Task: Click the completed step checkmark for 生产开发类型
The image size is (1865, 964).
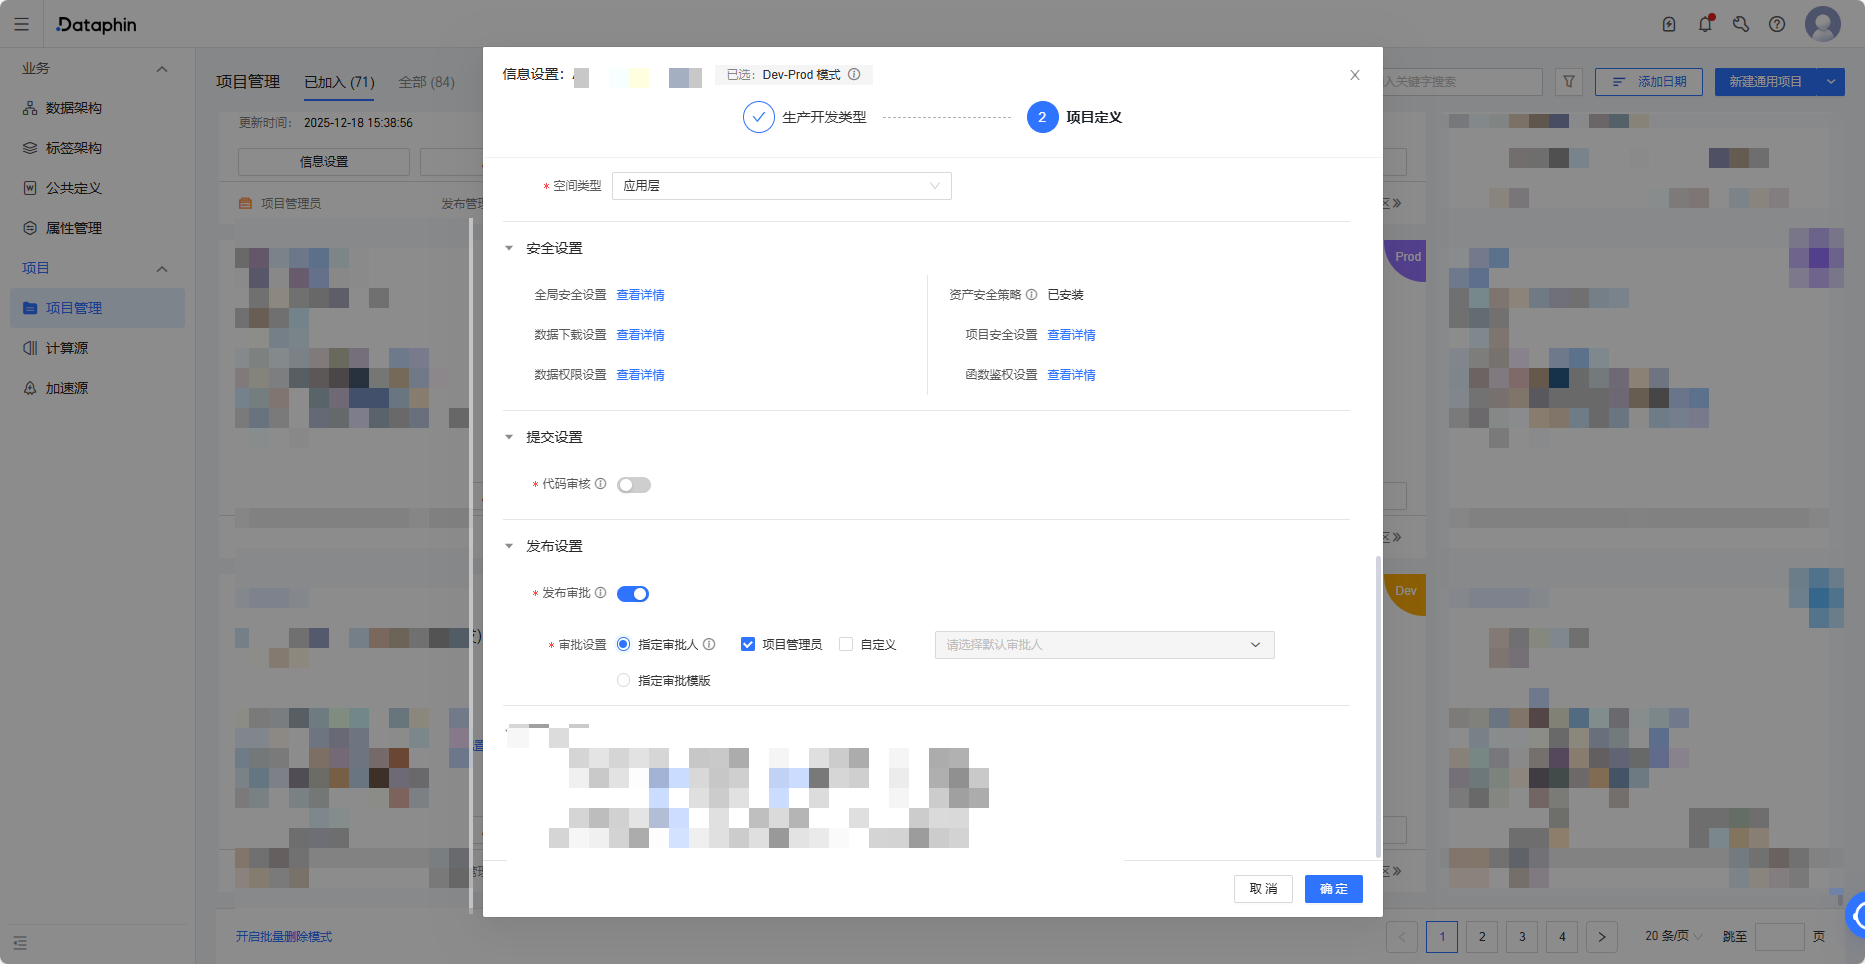Action: click(759, 117)
